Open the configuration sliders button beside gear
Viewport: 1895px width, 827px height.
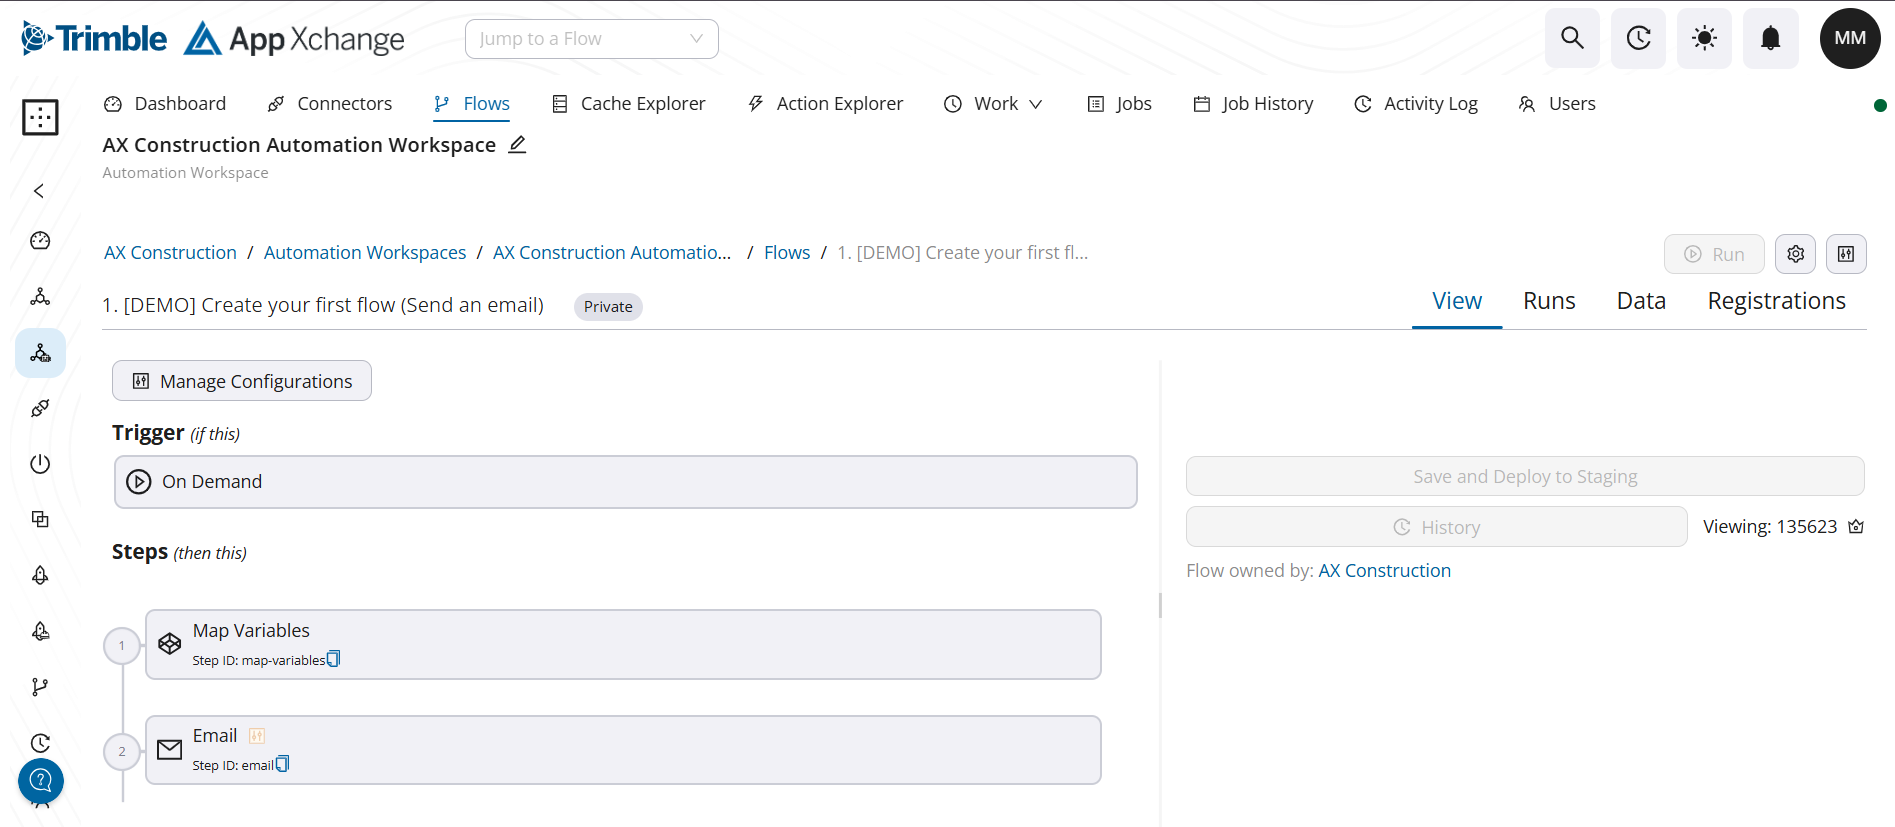[1846, 254]
